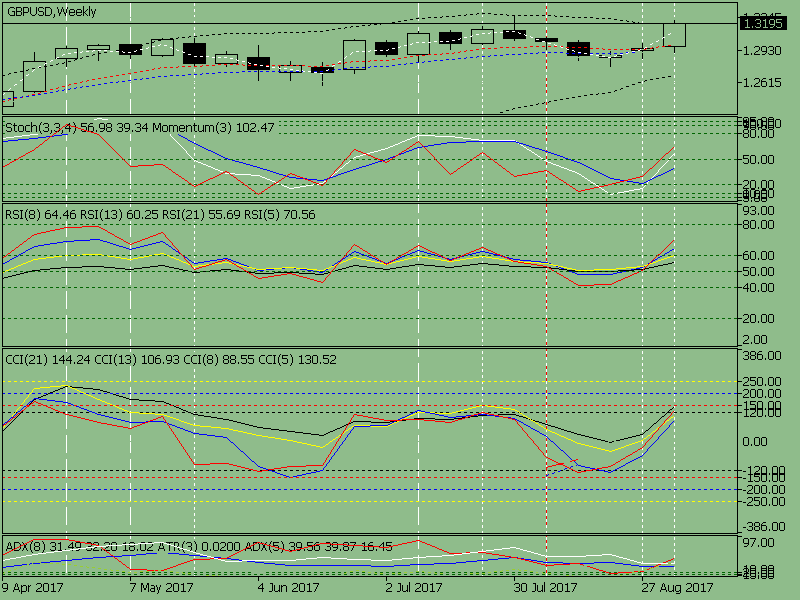The image size is (800, 600).
Task: Click the 2 Jul 2017 date label
Action: click(x=414, y=588)
